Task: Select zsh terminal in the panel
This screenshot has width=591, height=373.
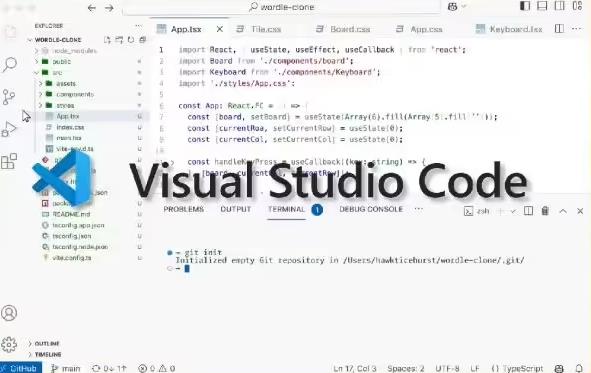Action: pos(477,211)
